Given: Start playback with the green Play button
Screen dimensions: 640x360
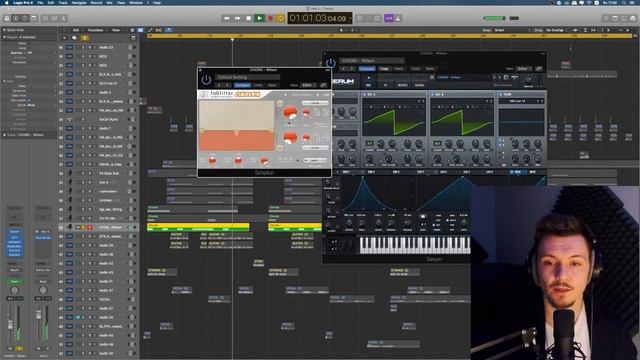Looking at the screenshot, I should [259, 18].
